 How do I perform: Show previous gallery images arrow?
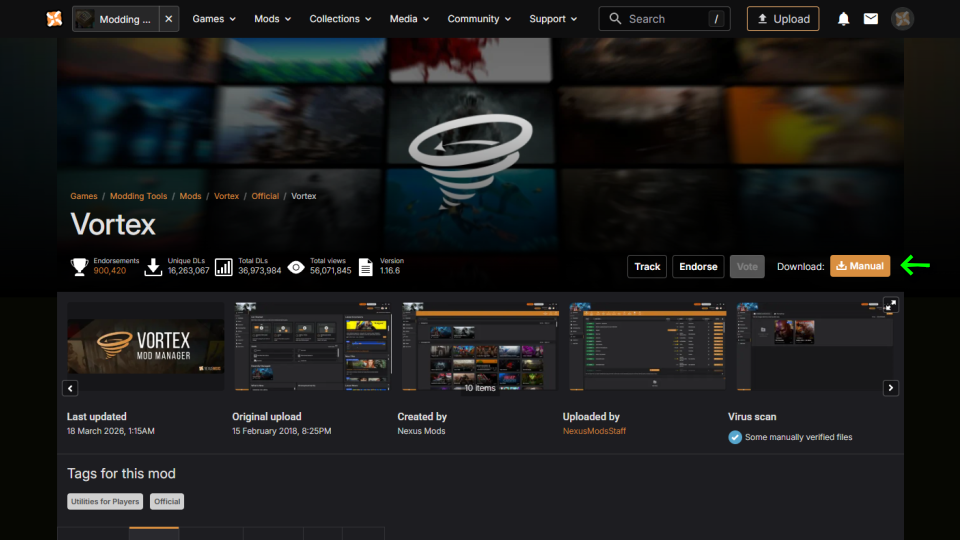tap(70, 388)
